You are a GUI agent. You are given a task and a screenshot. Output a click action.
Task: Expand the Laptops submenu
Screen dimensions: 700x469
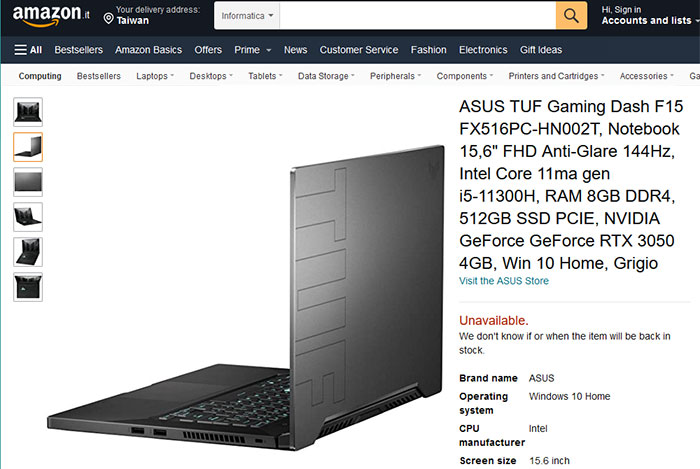pyautogui.click(x=155, y=76)
